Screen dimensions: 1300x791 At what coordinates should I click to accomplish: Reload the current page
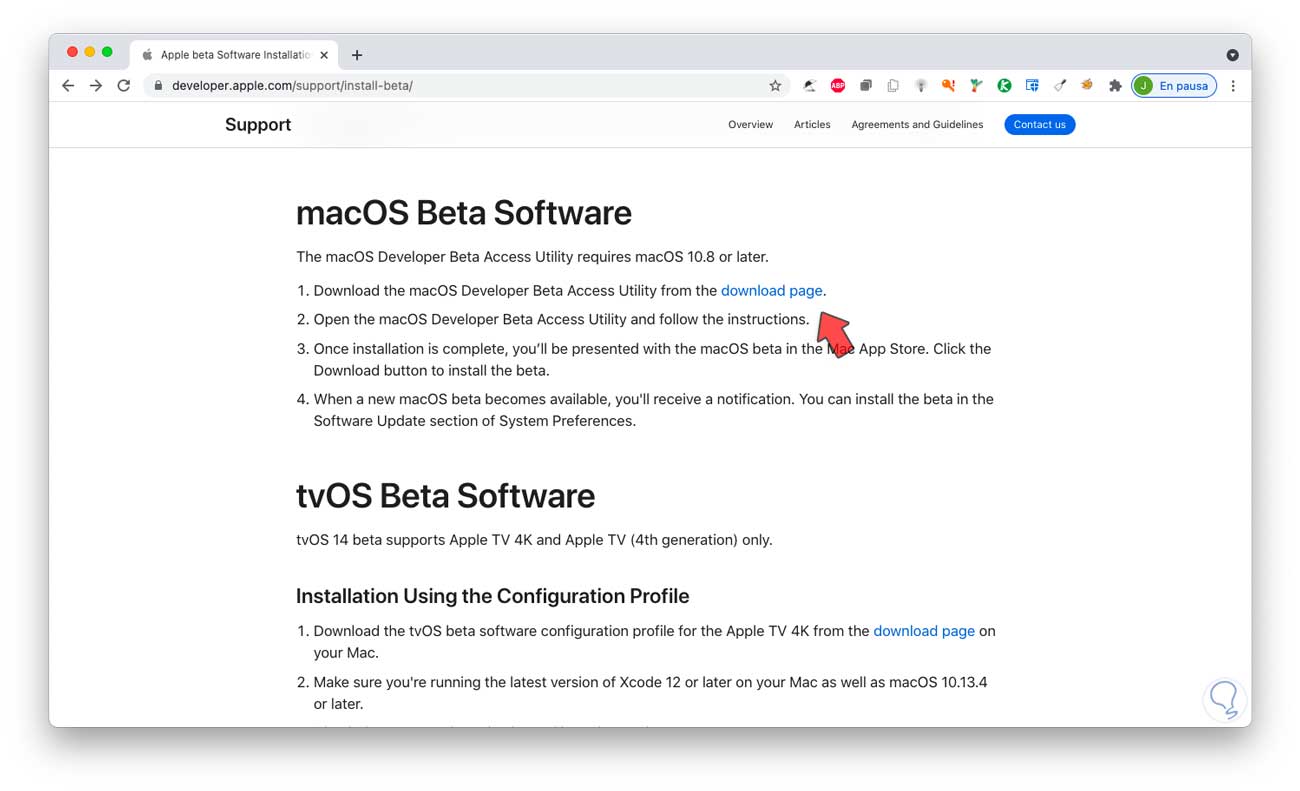pyautogui.click(x=124, y=86)
